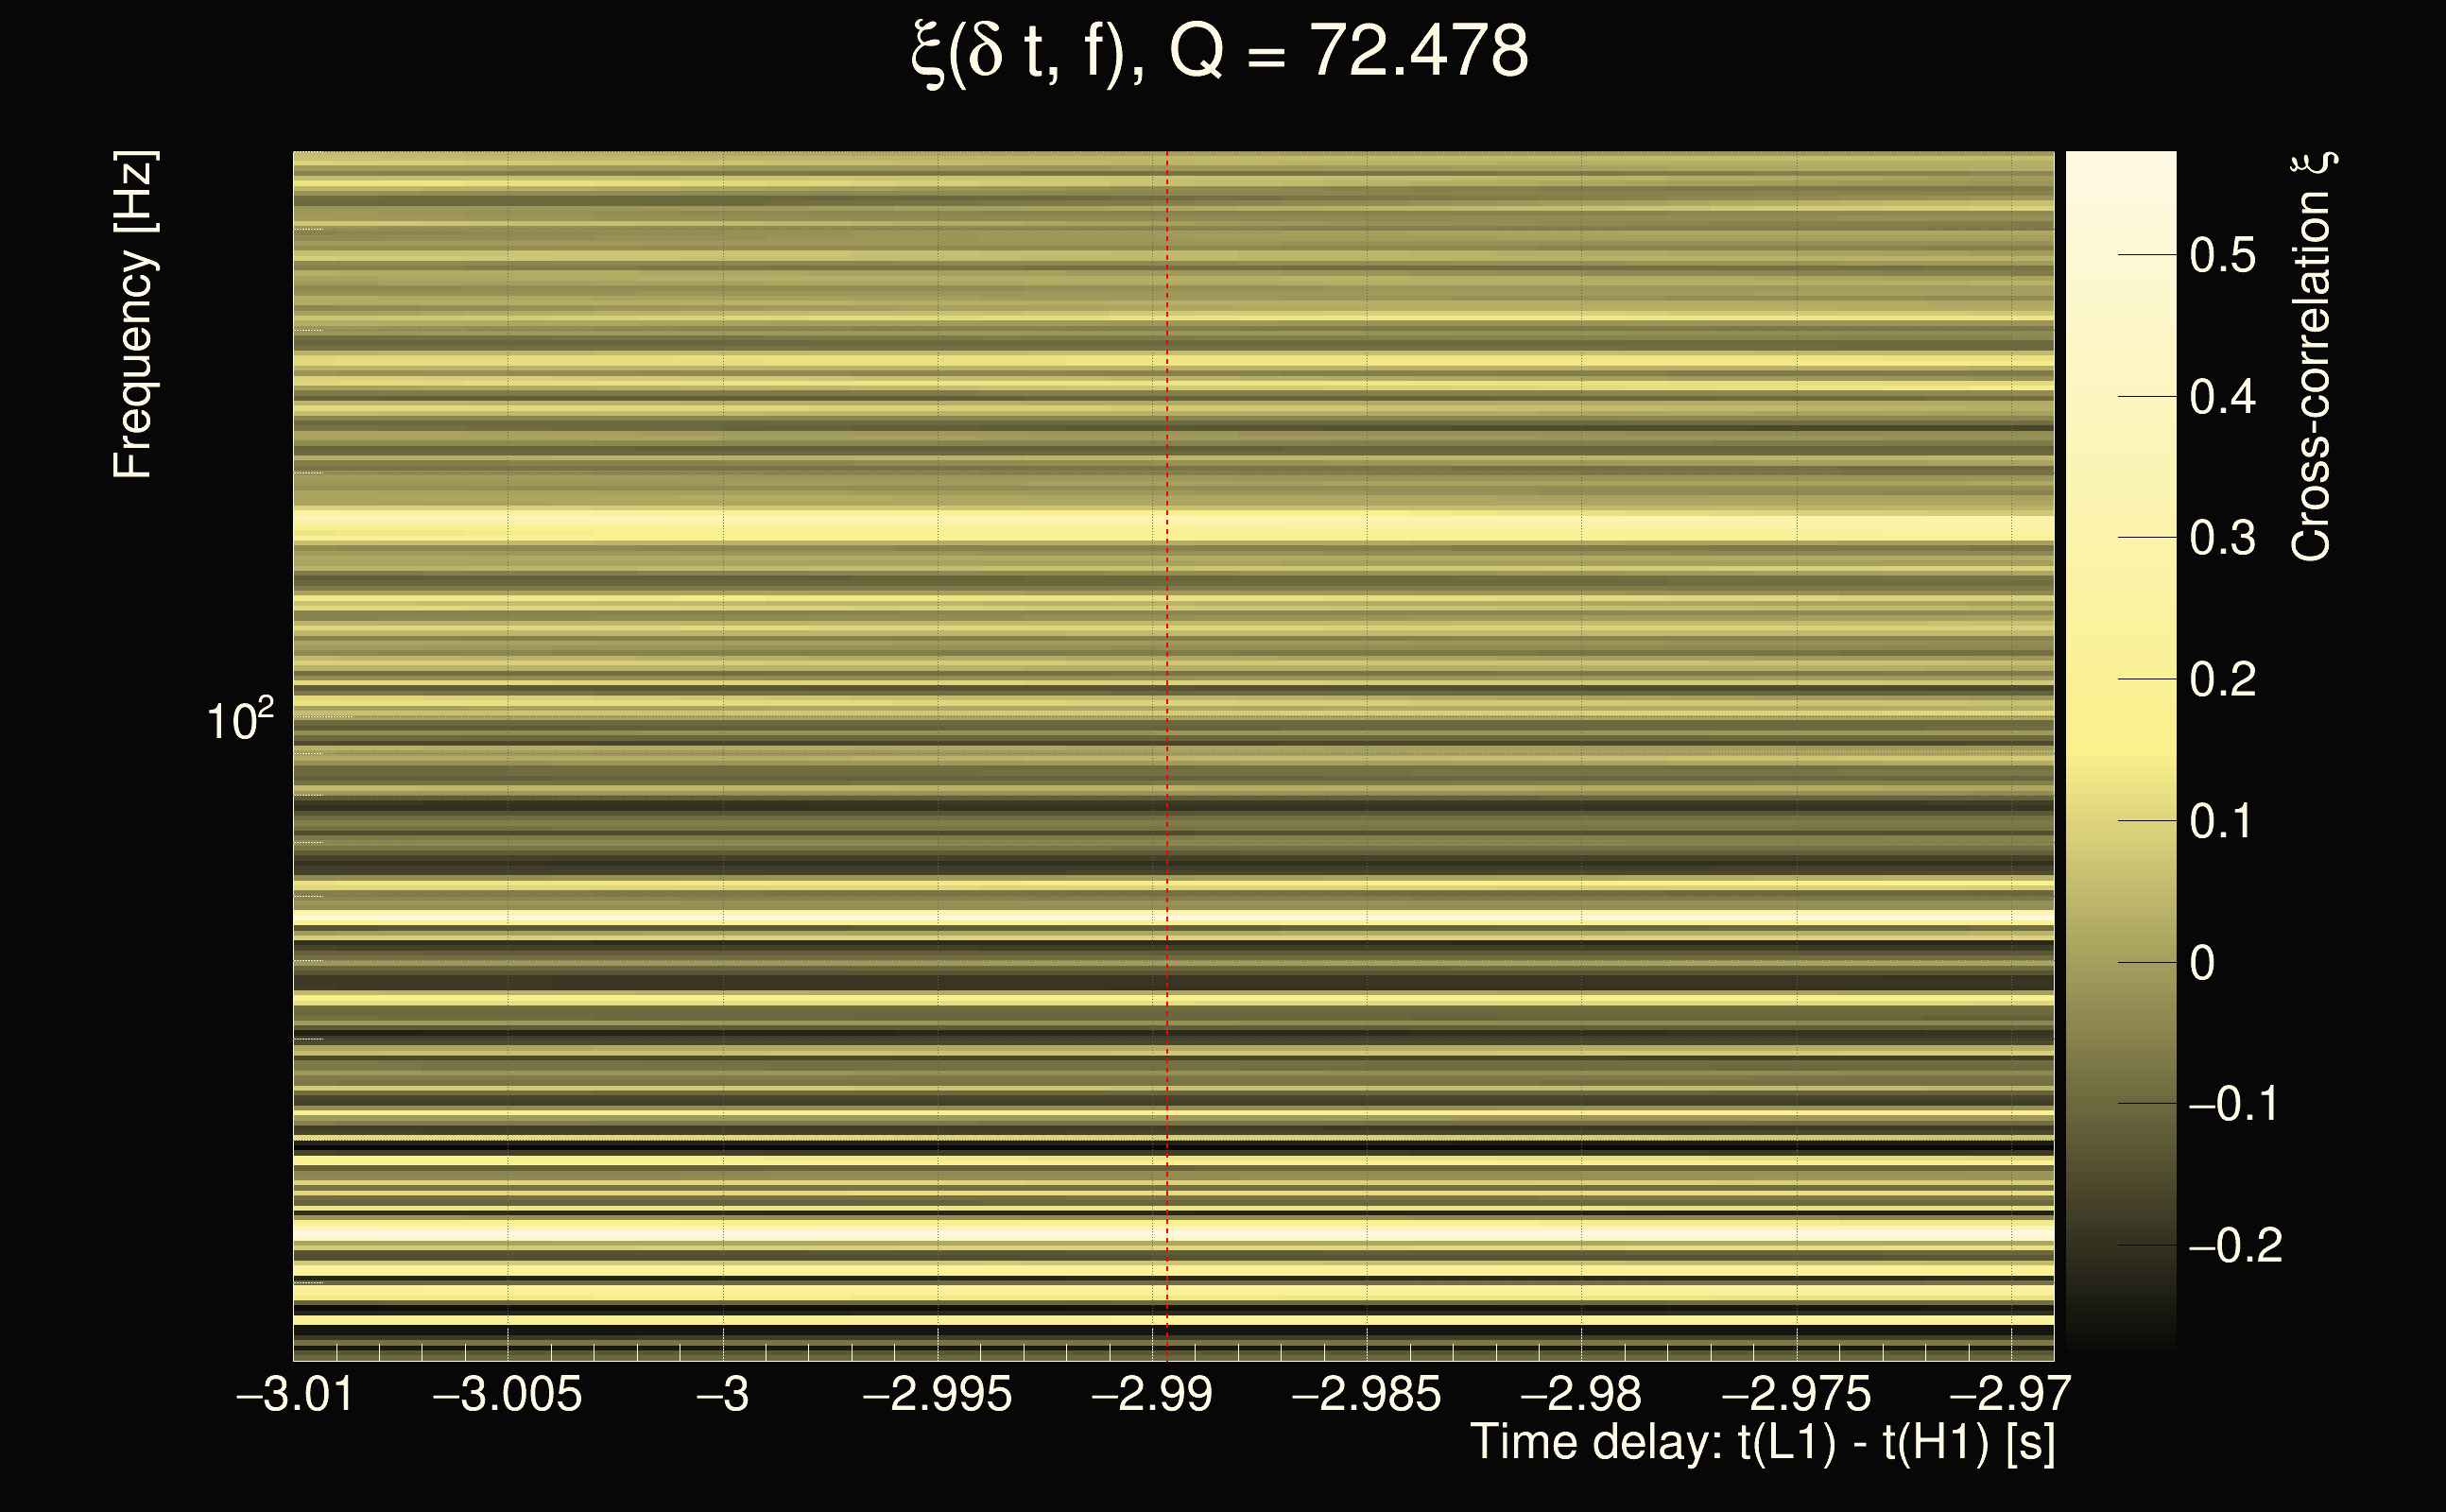Click the plot title showing Q = 72.478

(1220, 52)
